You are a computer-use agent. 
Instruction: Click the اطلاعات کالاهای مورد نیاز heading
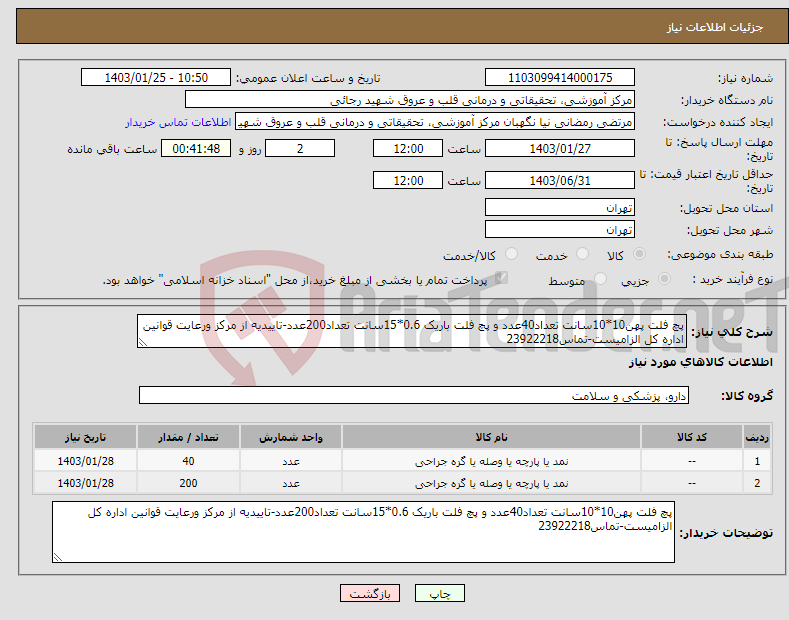[x=700, y=362]
